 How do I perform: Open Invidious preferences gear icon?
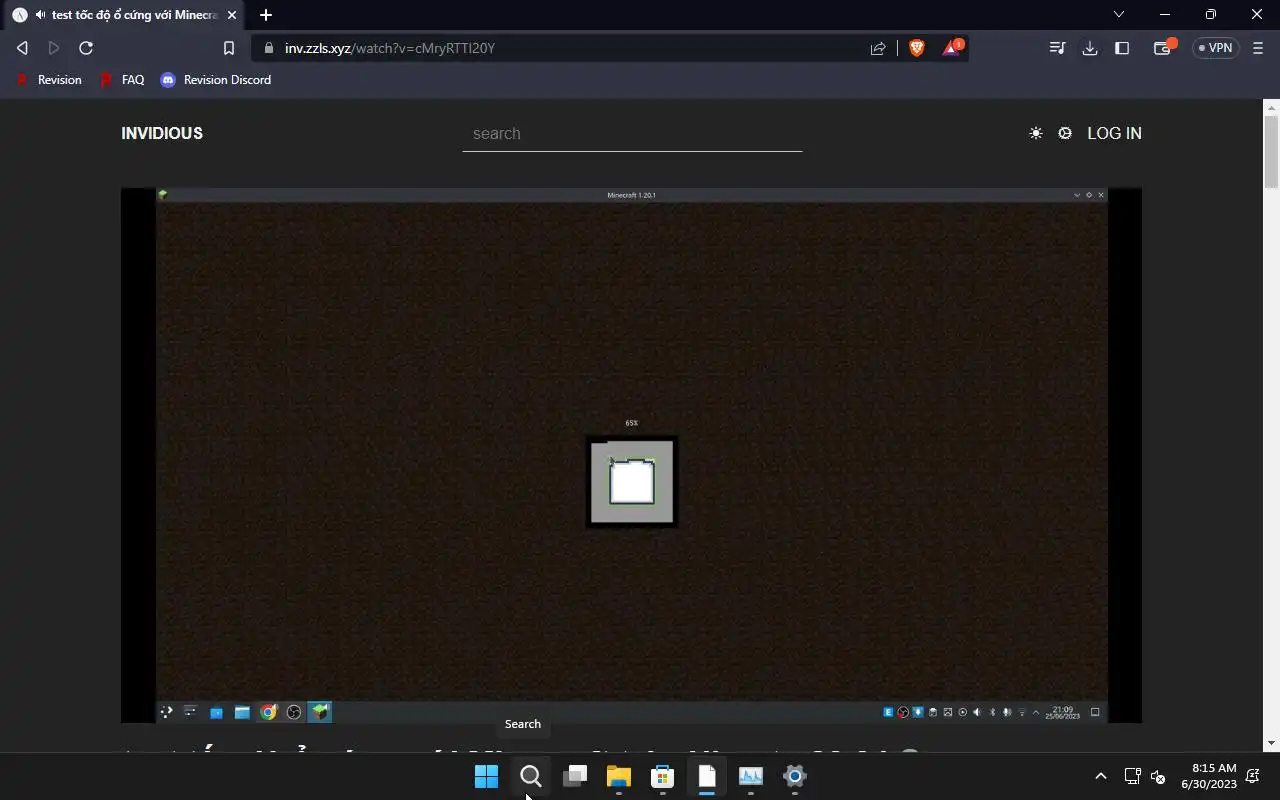click(x=1065, y=133)
